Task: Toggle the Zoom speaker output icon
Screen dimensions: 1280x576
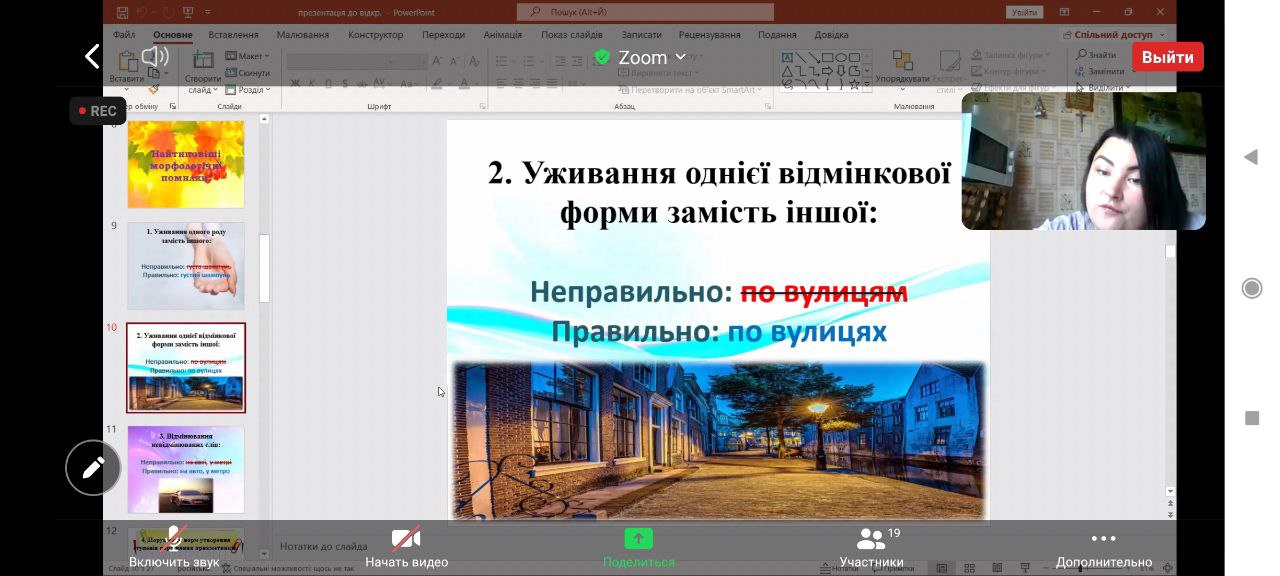Action: pos(155,57)
